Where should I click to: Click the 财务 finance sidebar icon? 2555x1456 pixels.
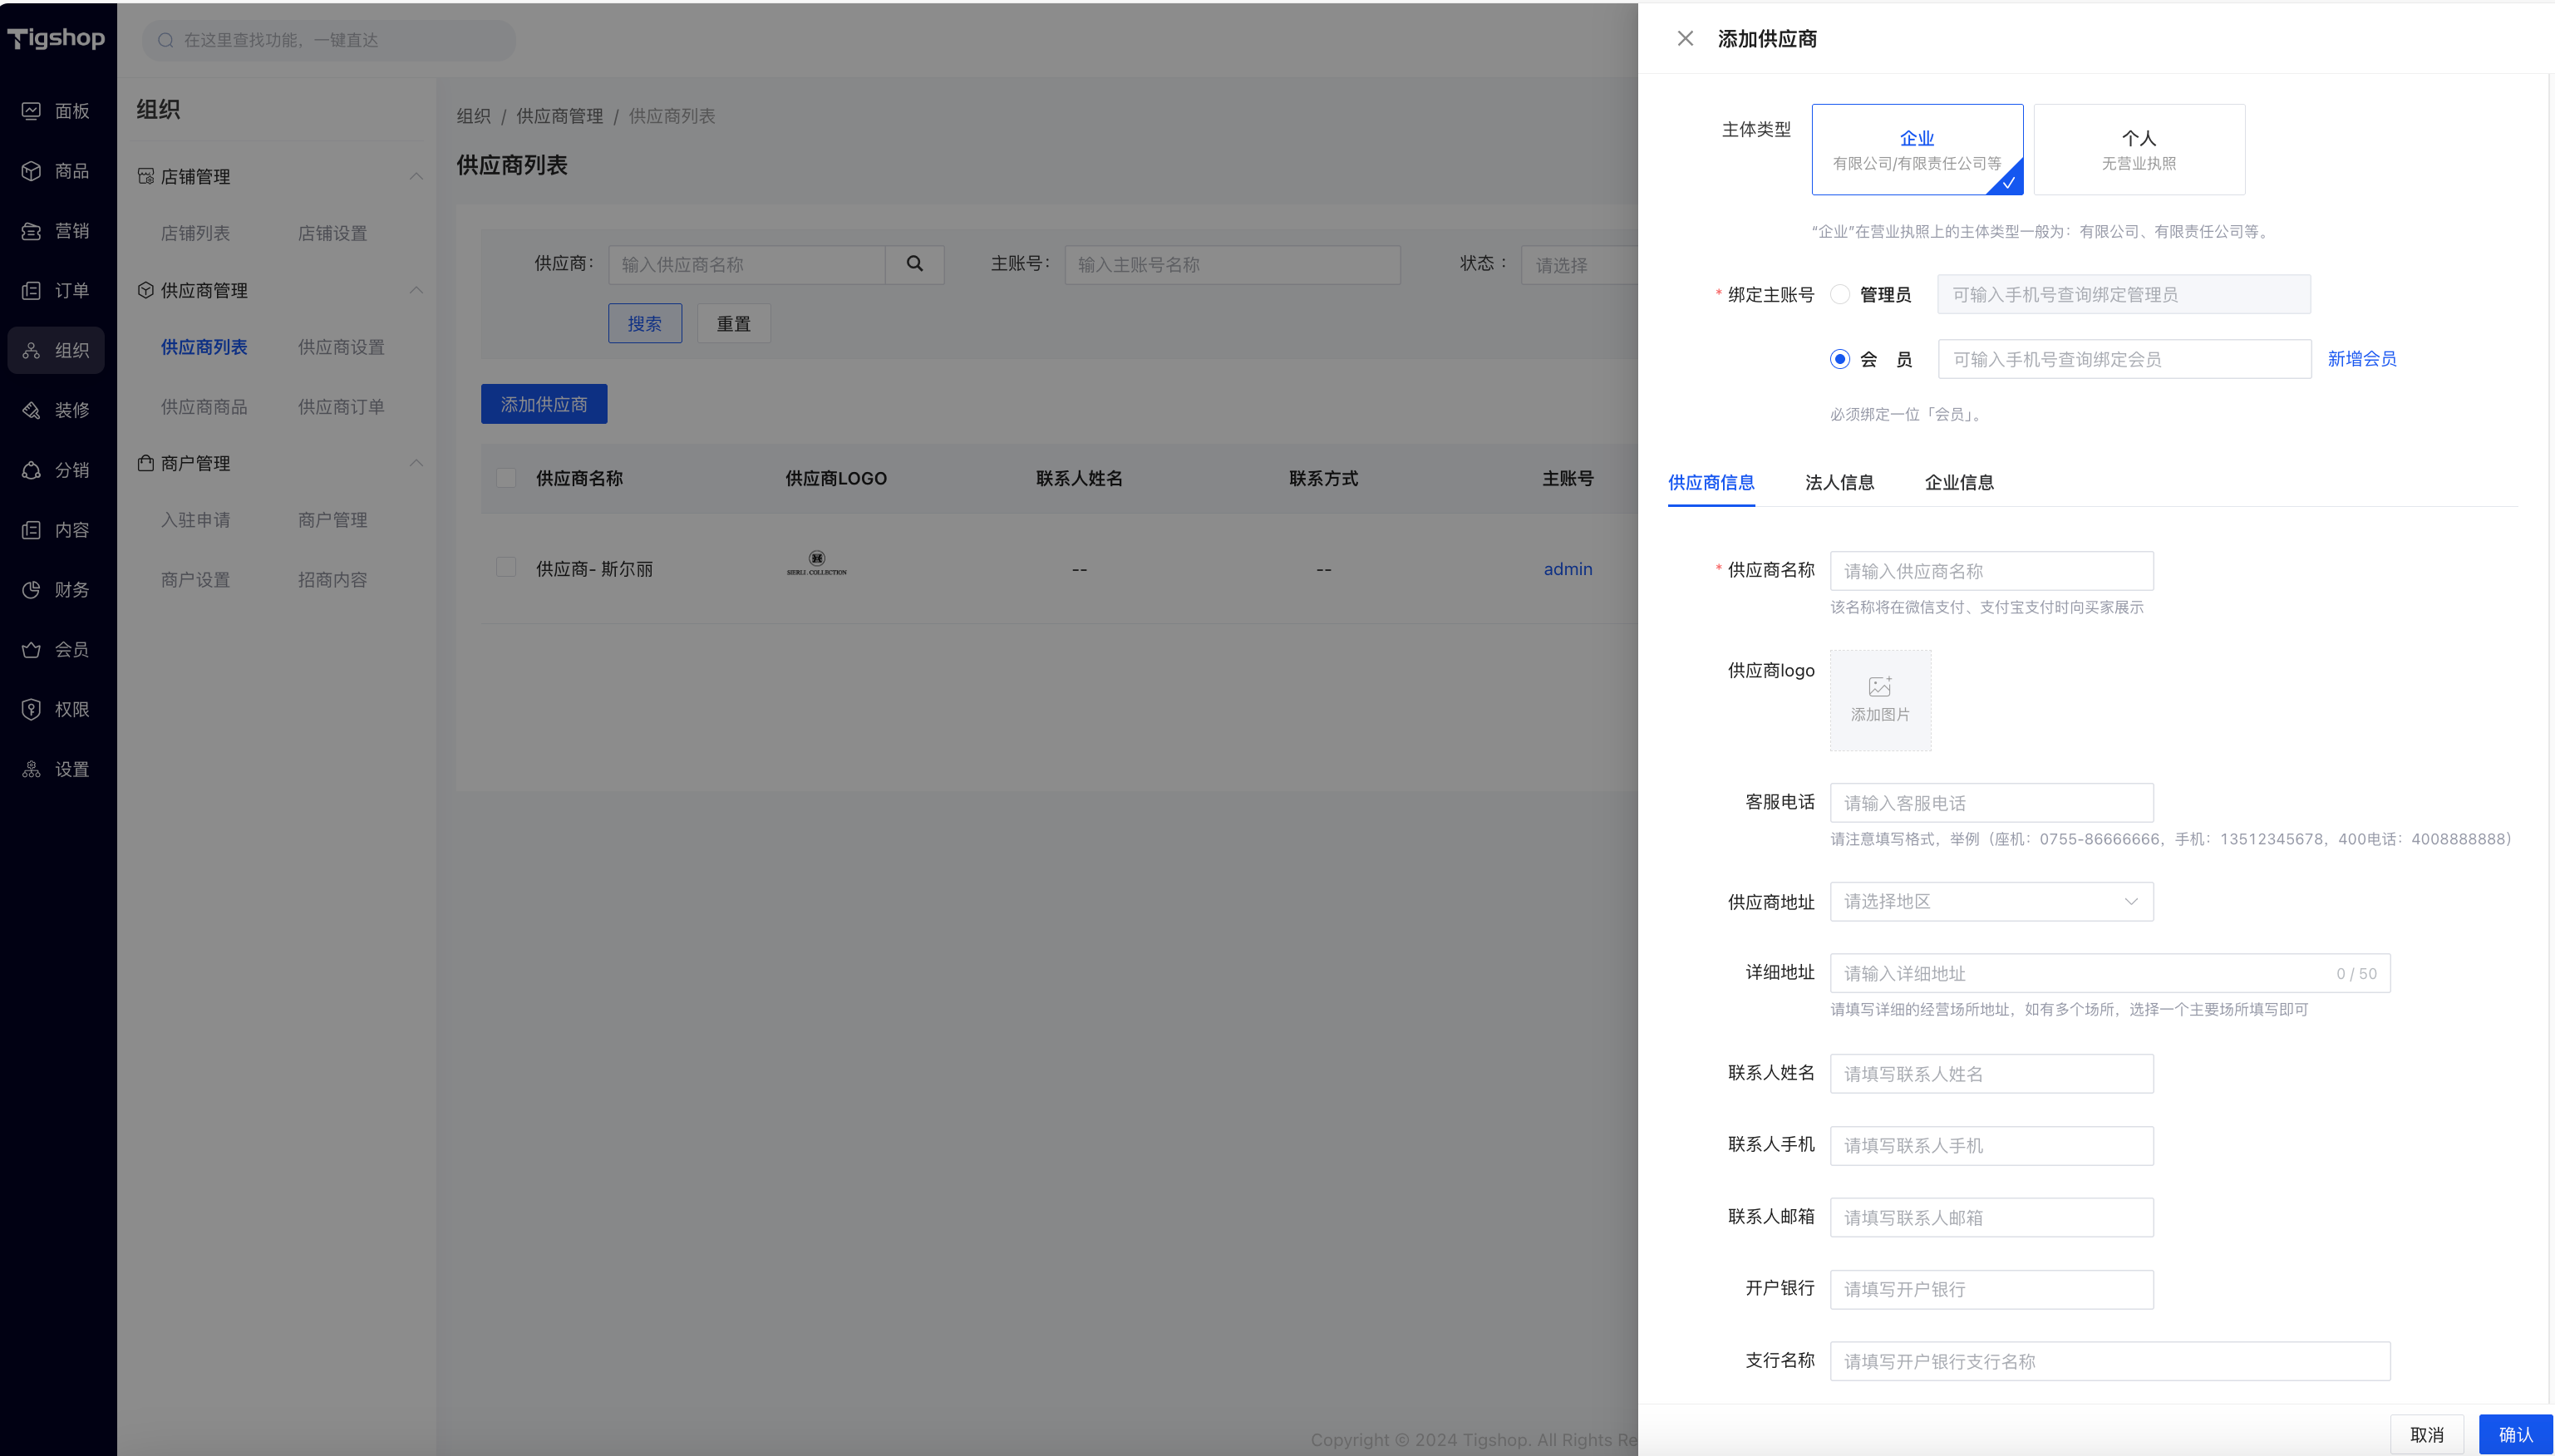[x=31, y=590]
